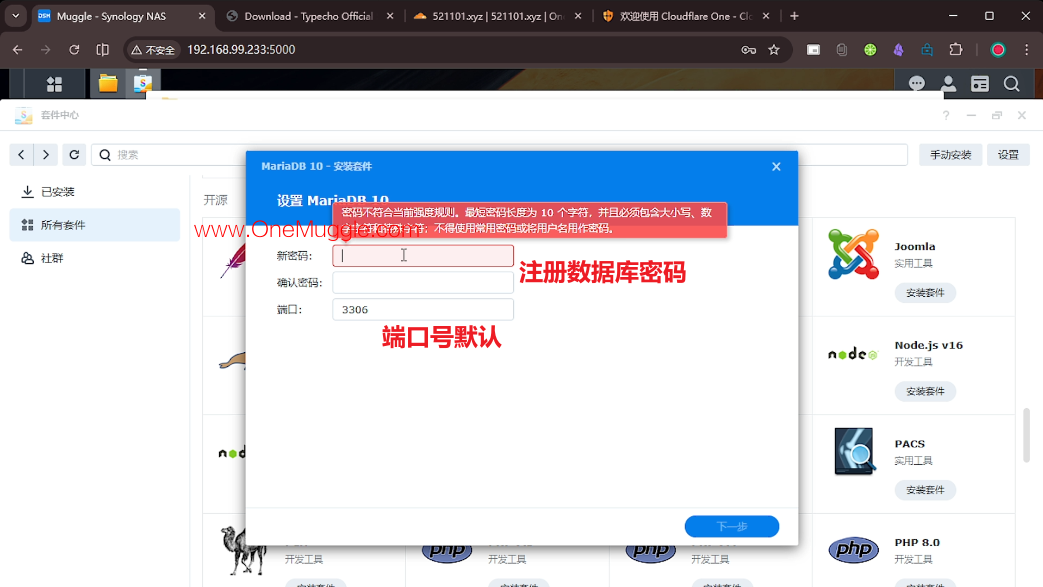Viewport: 1043px width, 587px height.
Task: Click the green extension icon in toolbar
Action: (x=870, y=50)
